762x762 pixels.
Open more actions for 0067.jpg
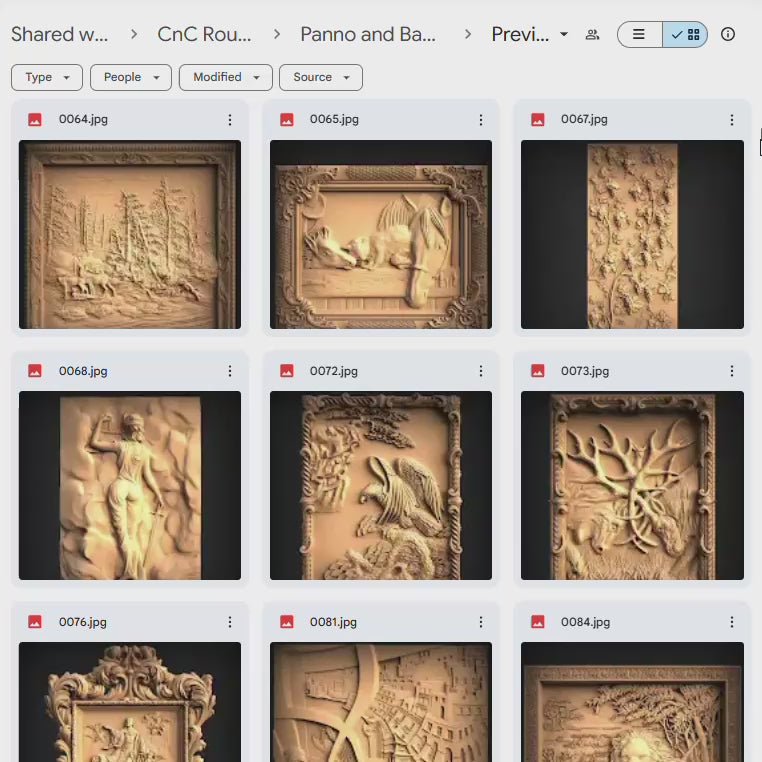[731, 120]
